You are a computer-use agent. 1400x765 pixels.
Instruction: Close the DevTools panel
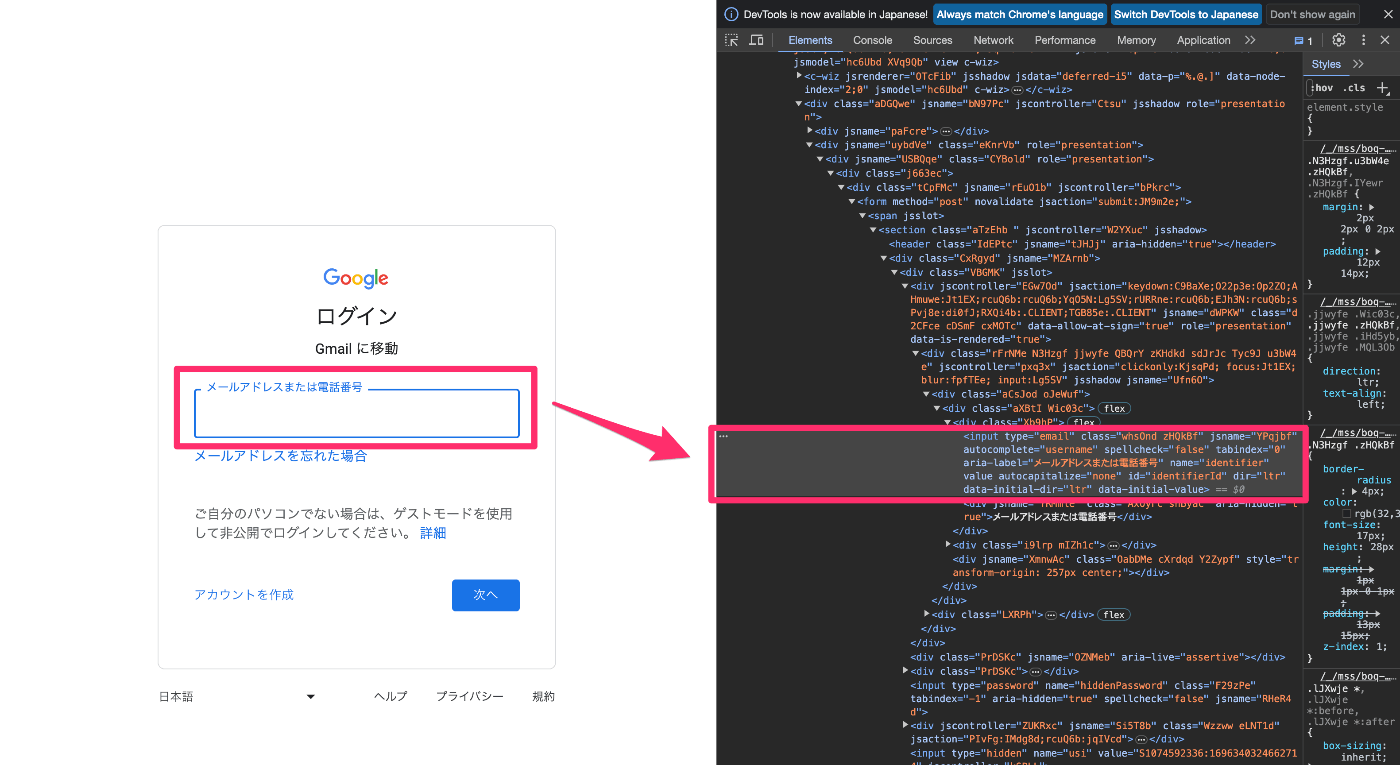click(1385, 40)
